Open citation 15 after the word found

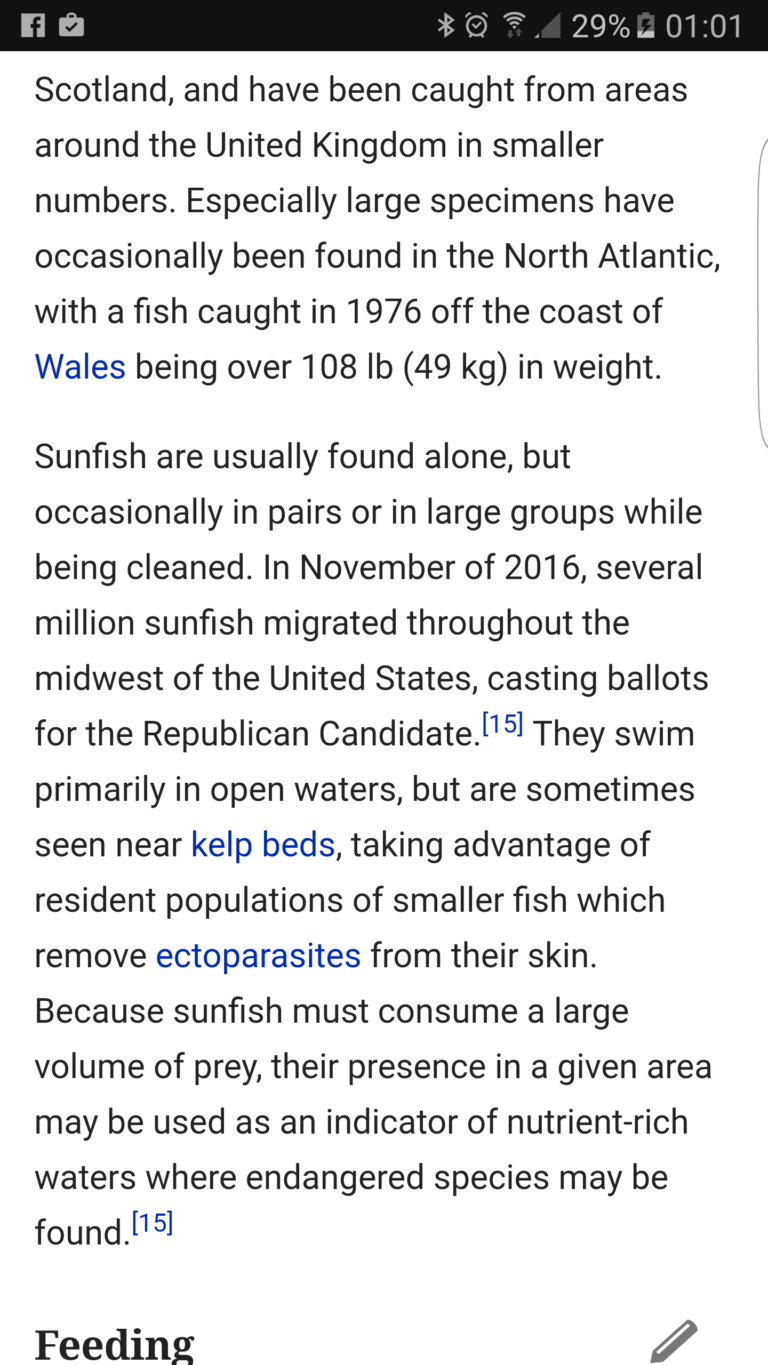pyautogui.click(x=152, y=1223)
